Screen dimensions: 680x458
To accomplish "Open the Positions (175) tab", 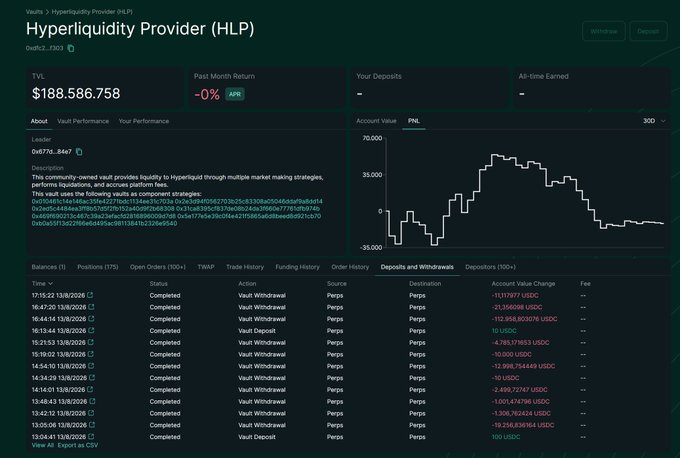I will tap(98, 267).
